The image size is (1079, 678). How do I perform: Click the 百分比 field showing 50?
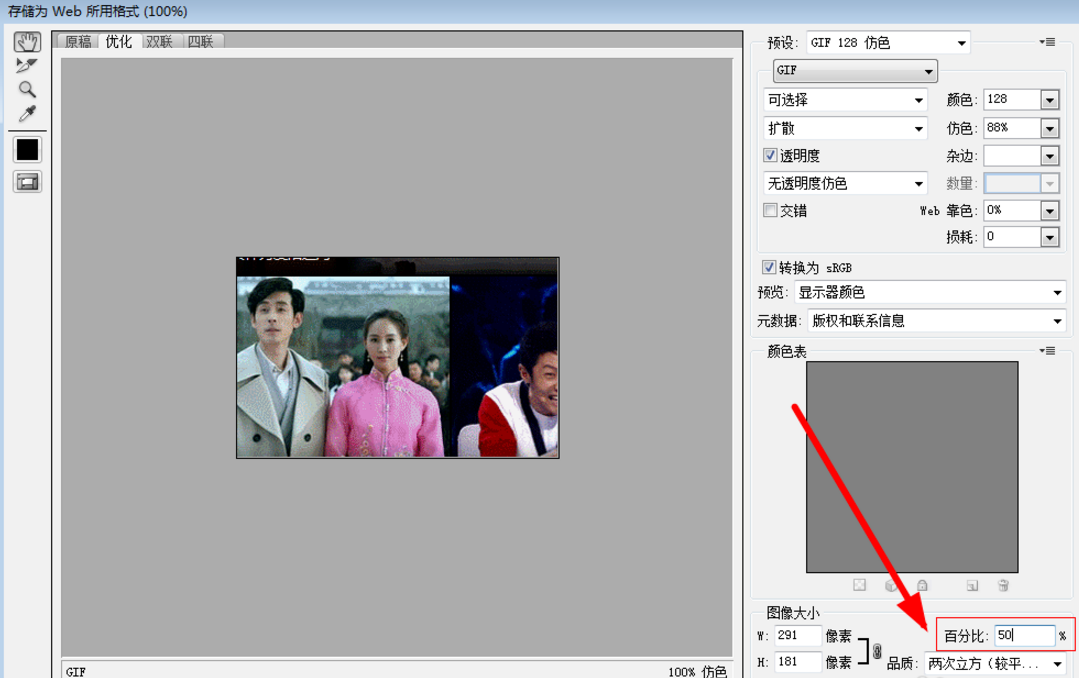coord(1025,635)
